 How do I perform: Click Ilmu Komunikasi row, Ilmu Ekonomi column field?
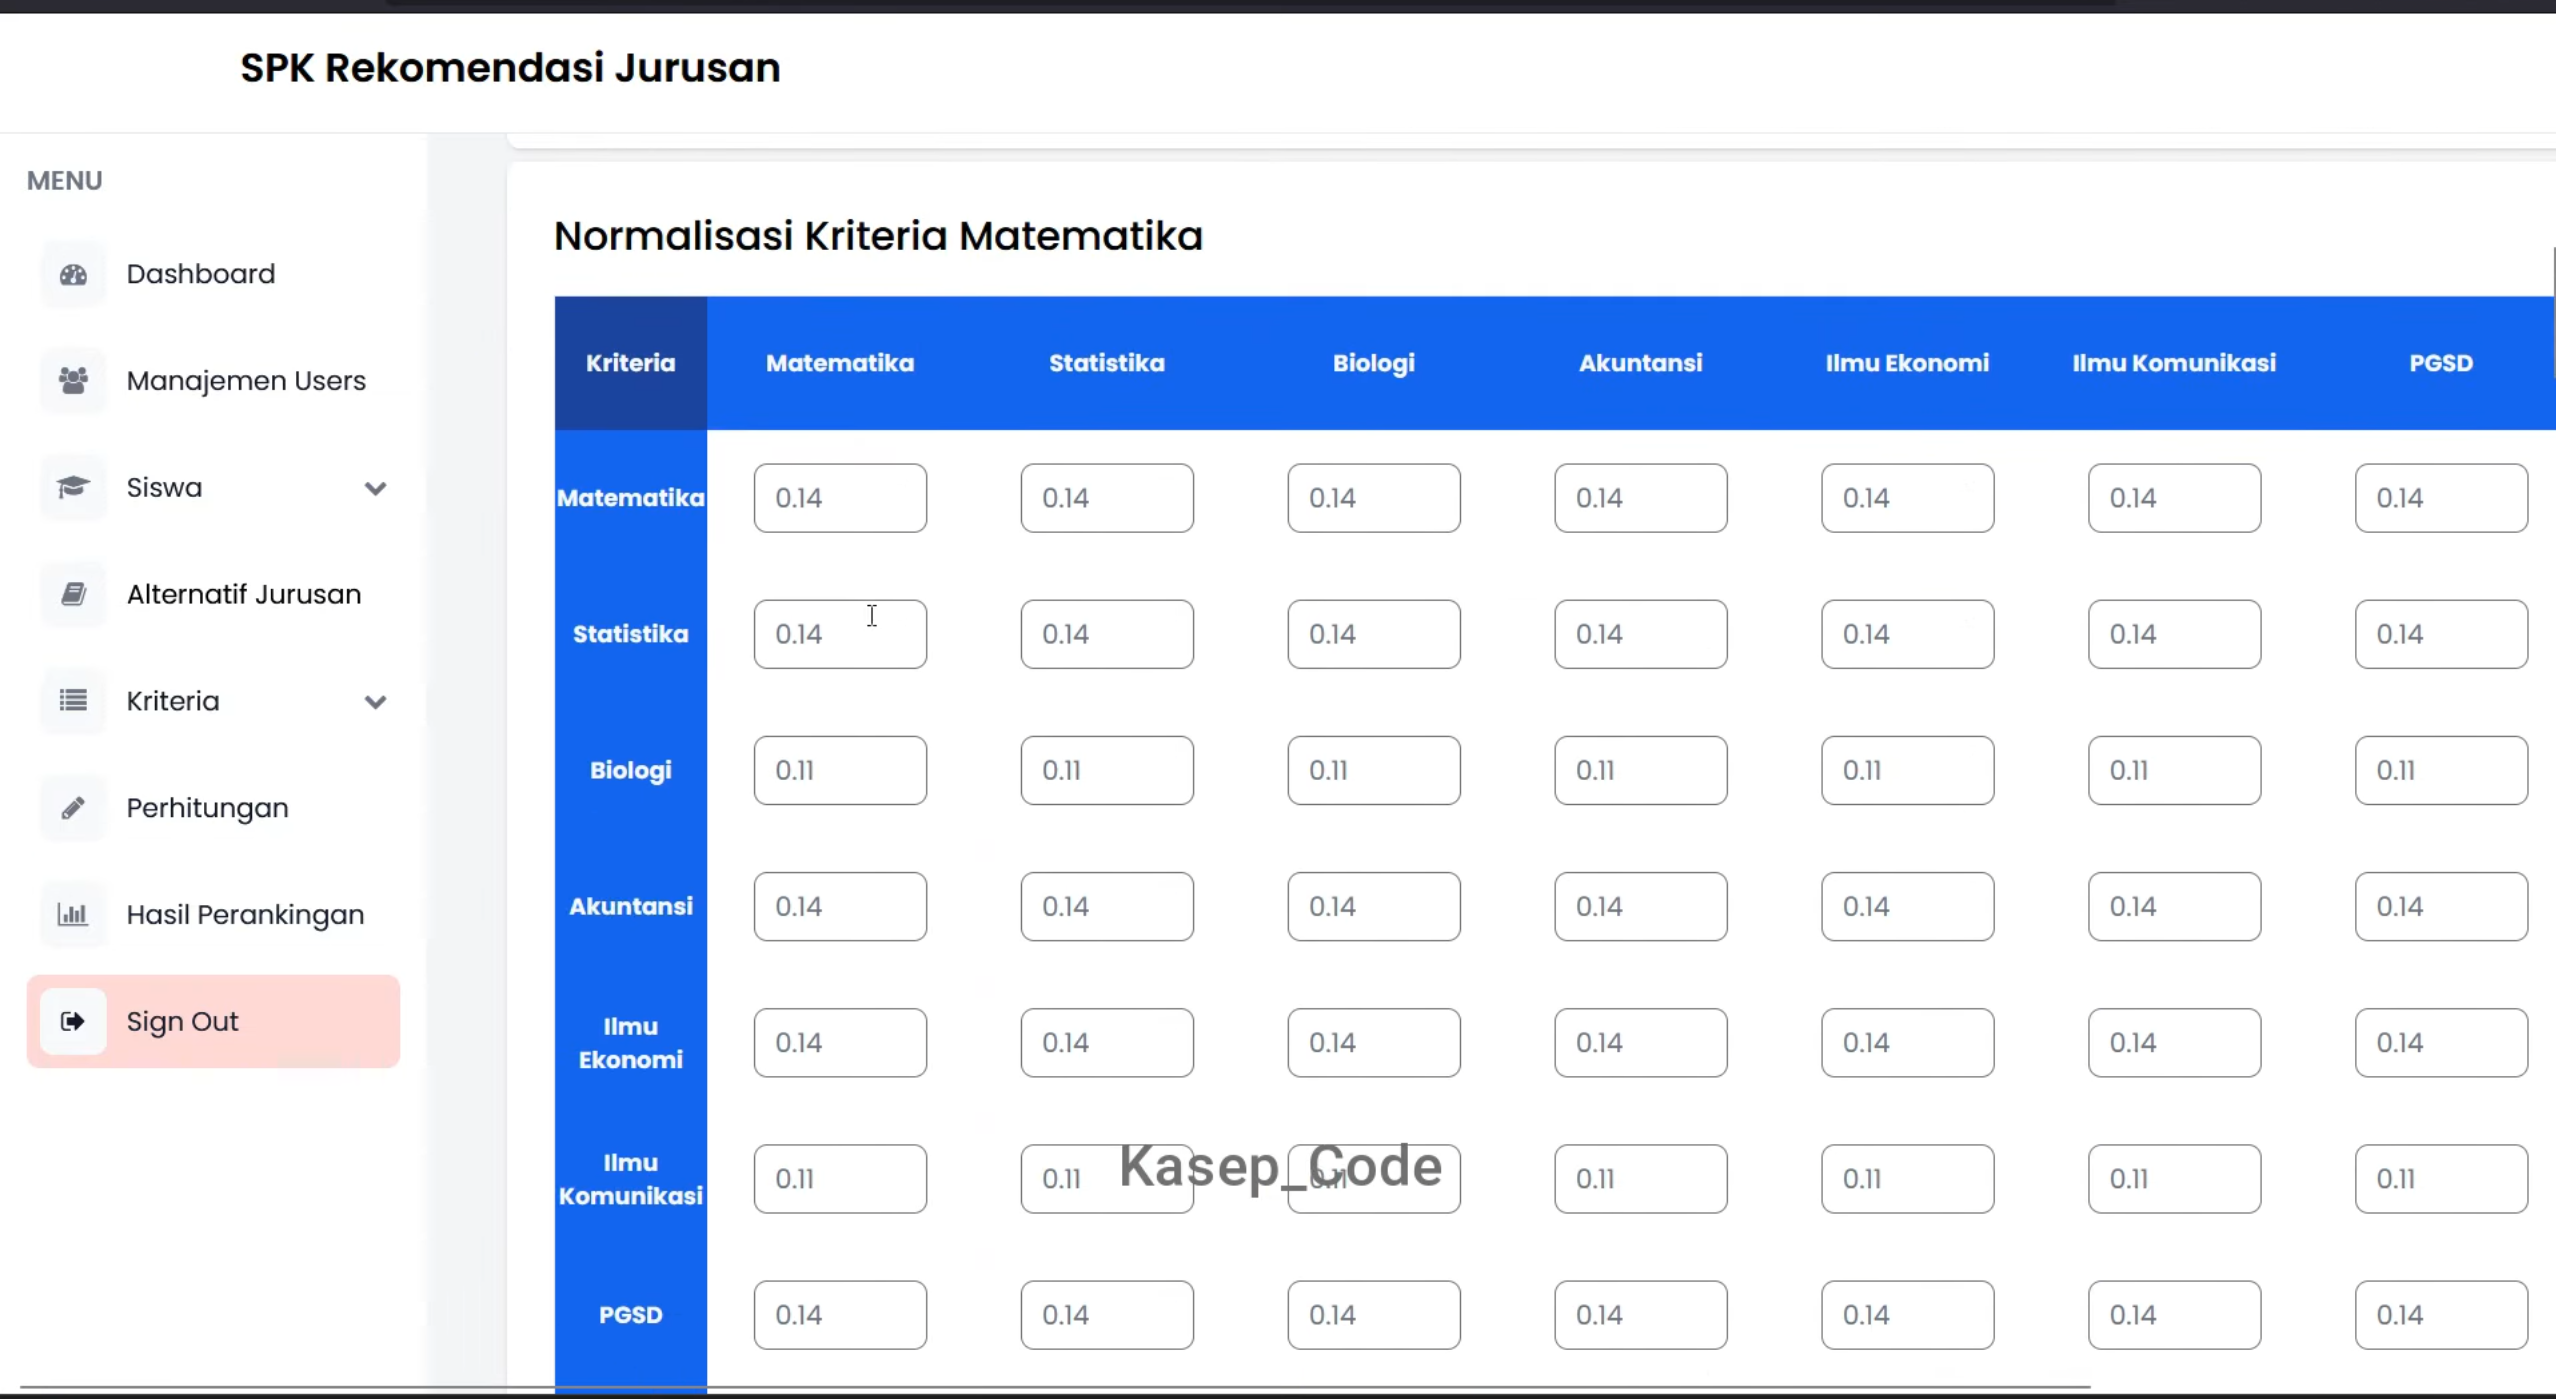[x=1908, y=1178]
